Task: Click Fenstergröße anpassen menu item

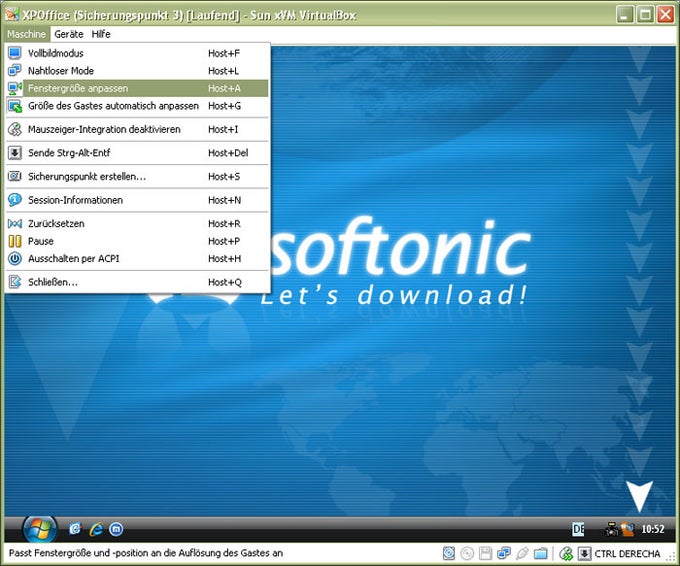Action: pyautogui.click(x=137, y=88)
